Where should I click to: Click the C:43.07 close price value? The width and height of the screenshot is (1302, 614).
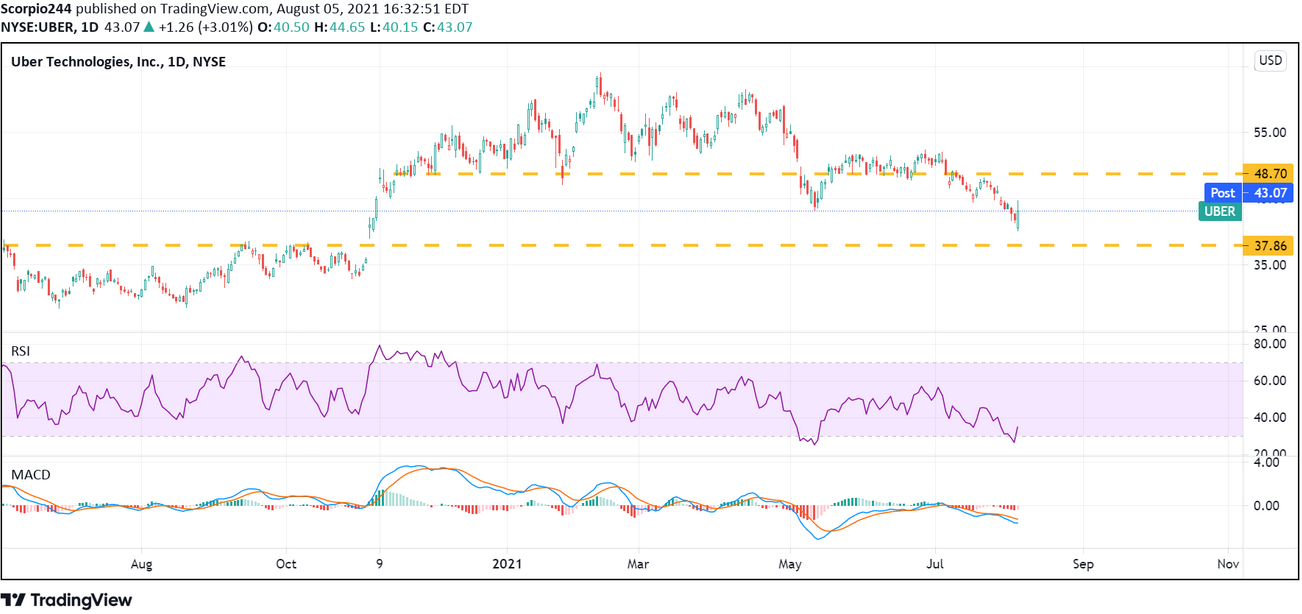coord(448,26)
